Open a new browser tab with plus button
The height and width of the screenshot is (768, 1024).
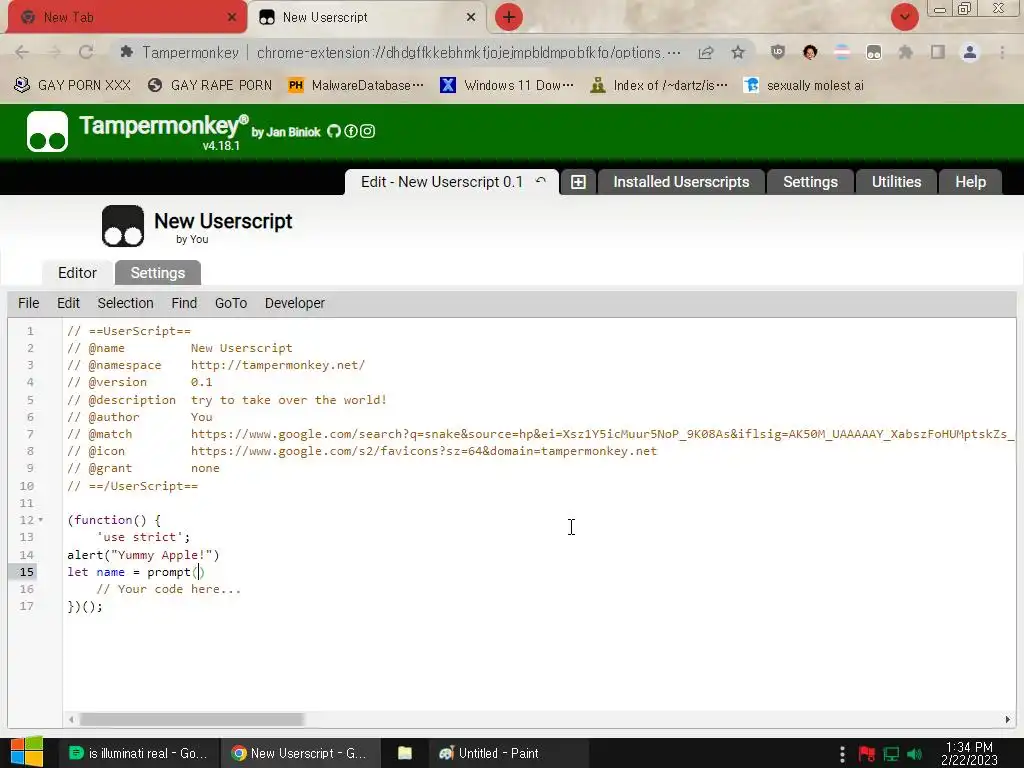pyautogui.click(x=509, y=17)
